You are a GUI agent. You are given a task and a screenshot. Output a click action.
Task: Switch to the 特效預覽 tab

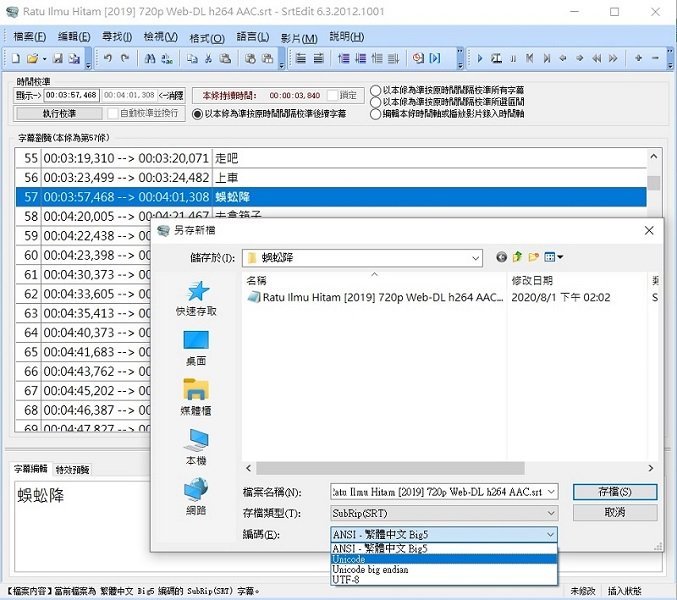pyautogui.click(x=72, y=470)
